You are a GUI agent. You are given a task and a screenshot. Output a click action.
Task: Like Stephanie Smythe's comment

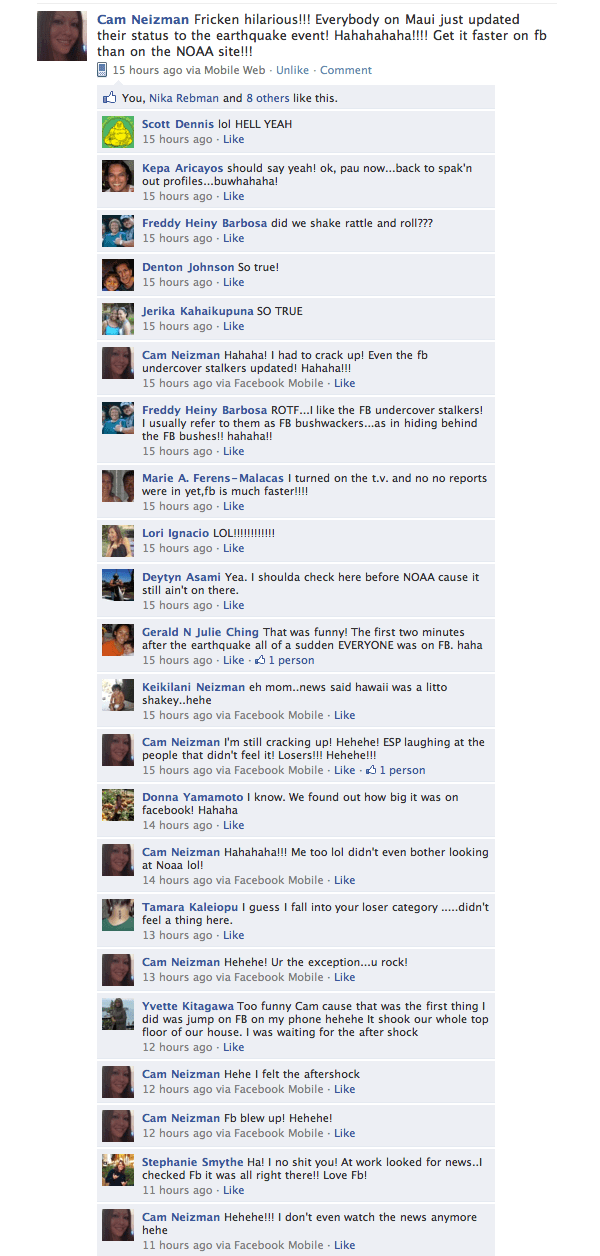pos(233,1190)
